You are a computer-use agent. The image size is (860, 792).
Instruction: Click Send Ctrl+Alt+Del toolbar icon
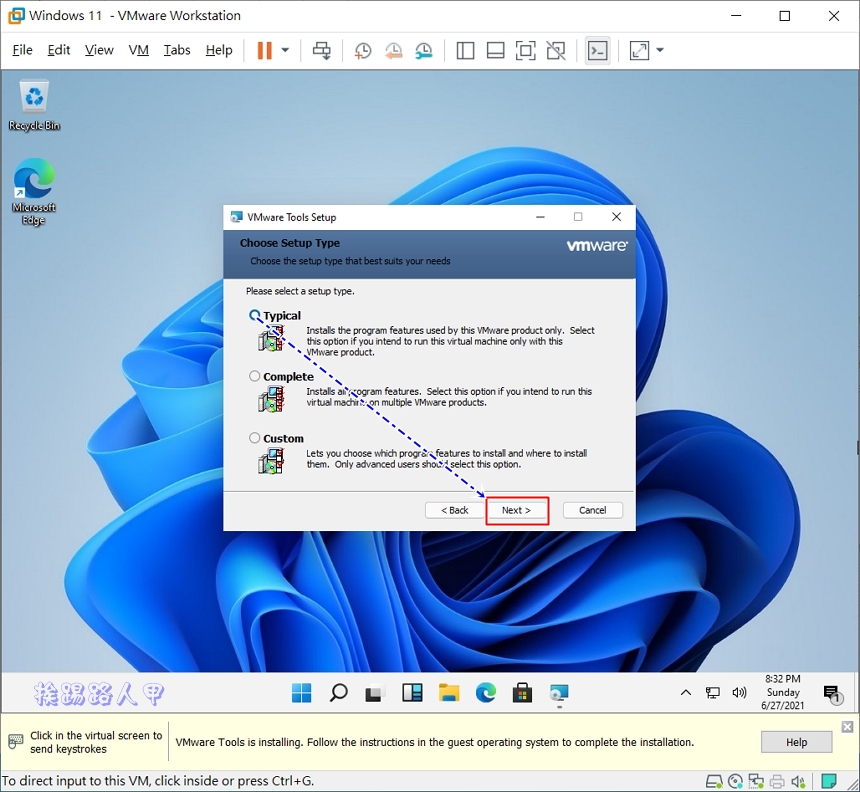322,50
